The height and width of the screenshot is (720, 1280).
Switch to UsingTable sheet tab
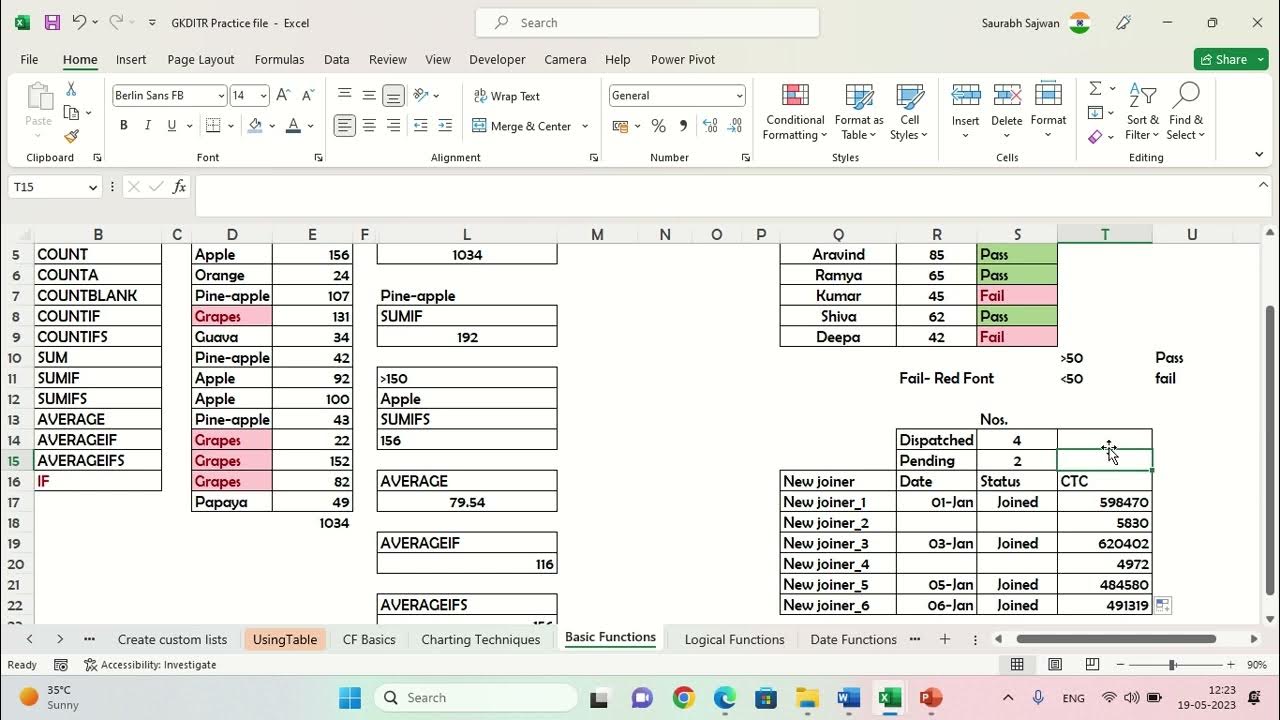pos(285,639)
